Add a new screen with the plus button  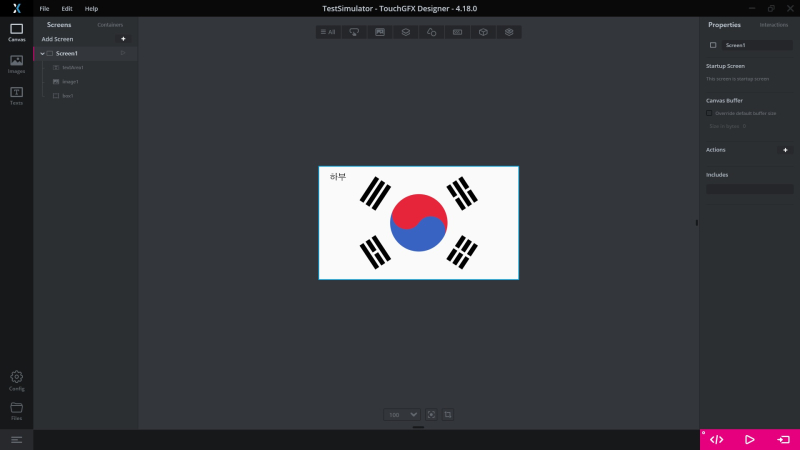123,39
